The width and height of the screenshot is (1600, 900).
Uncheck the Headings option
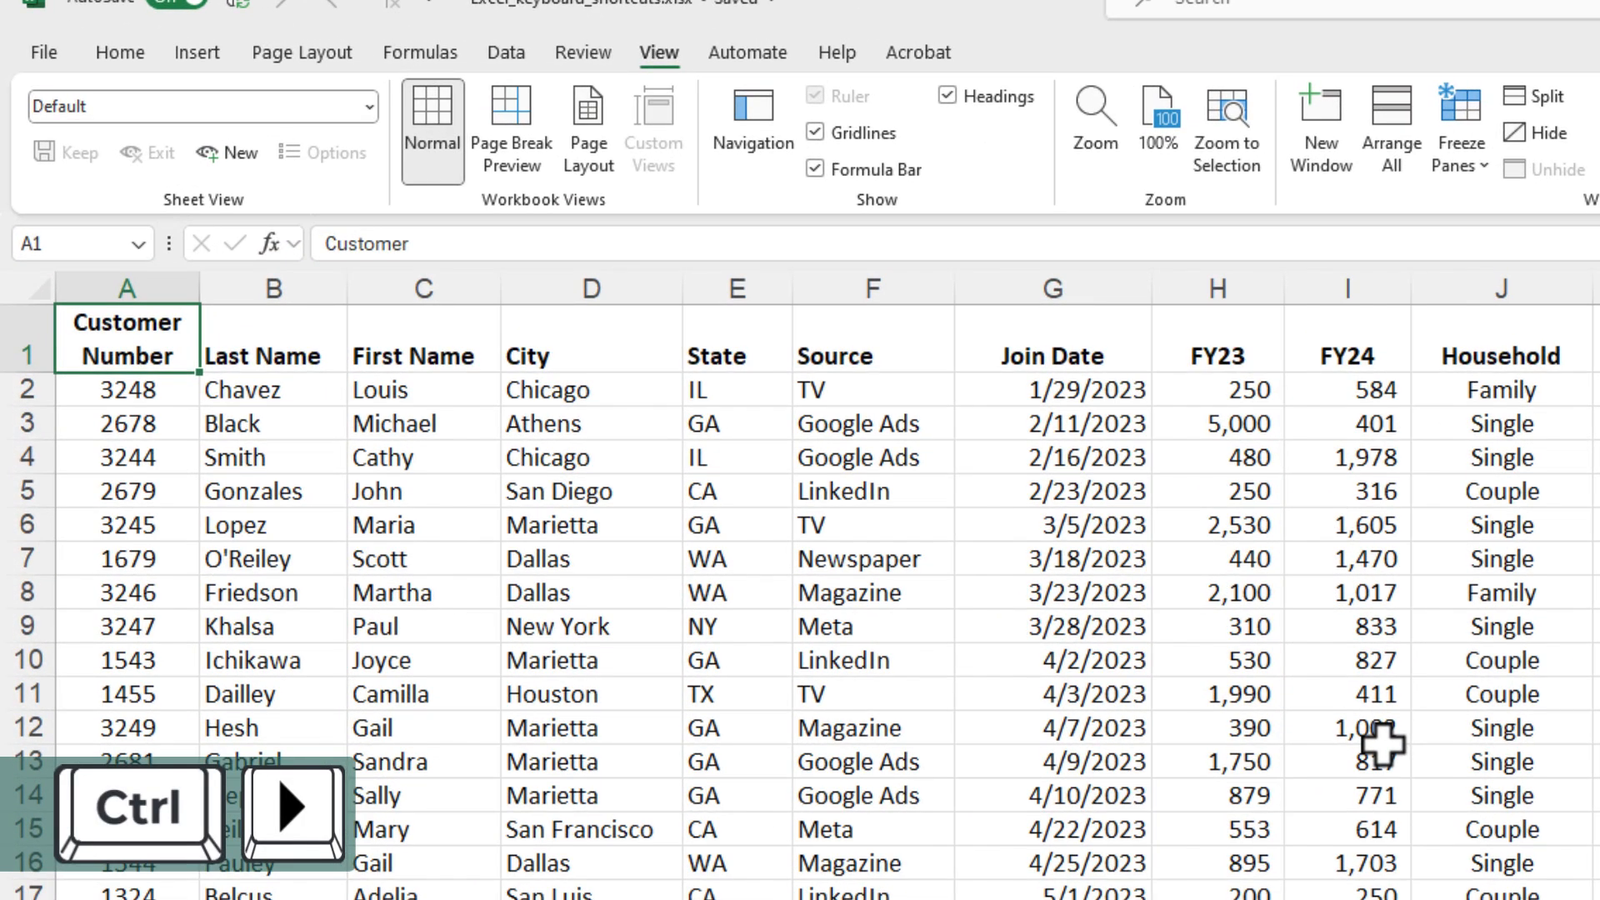point(947,95)
